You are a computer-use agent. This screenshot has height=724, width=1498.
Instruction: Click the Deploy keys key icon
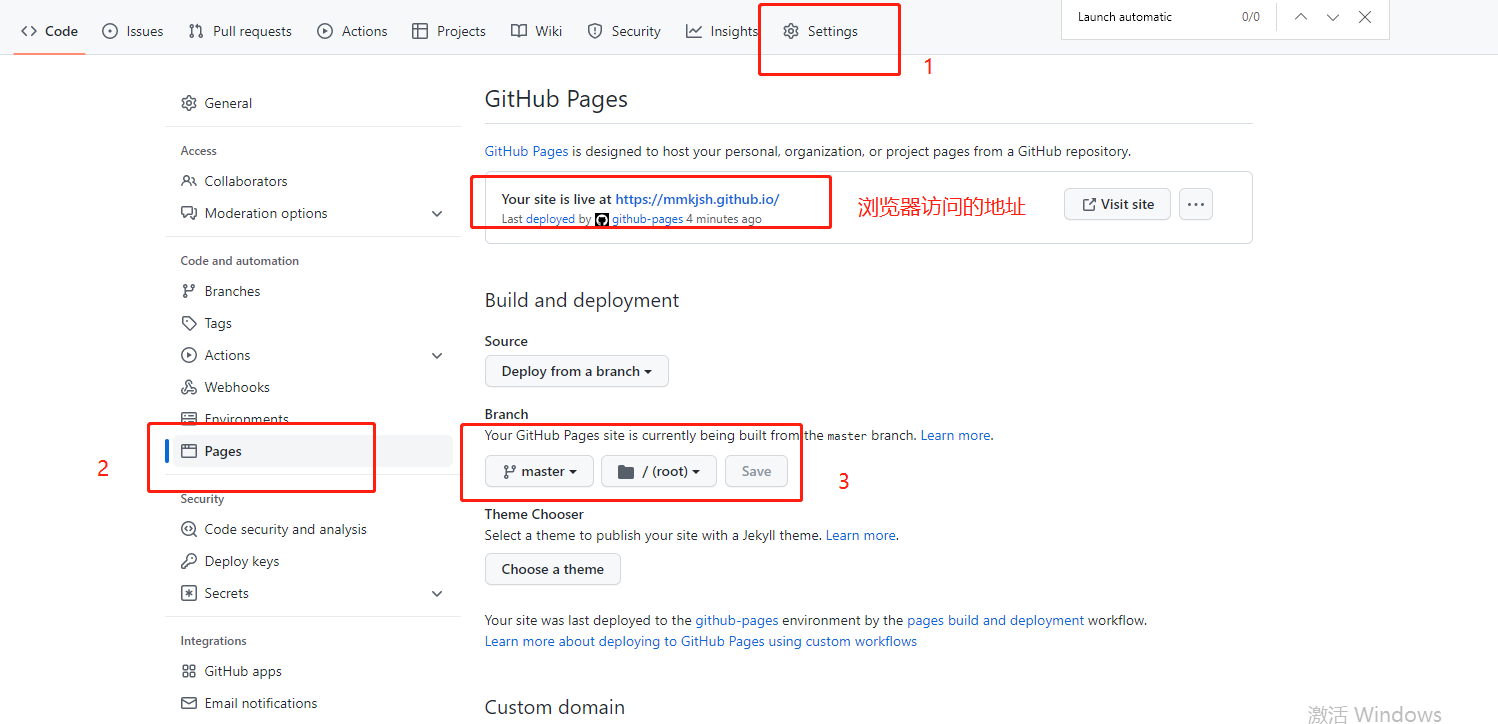click(189, 561)
